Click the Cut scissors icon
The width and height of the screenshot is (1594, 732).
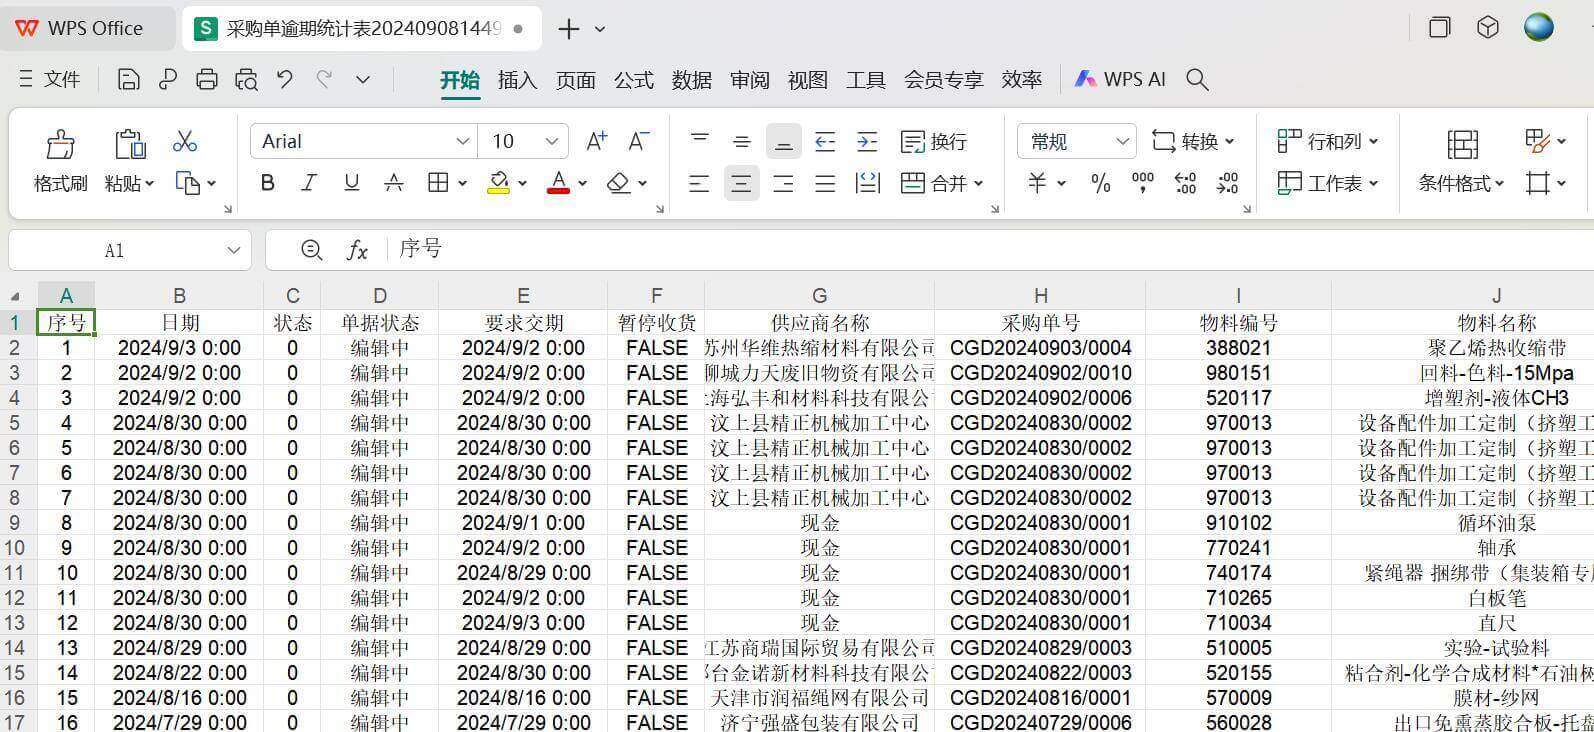pos(184,141)
